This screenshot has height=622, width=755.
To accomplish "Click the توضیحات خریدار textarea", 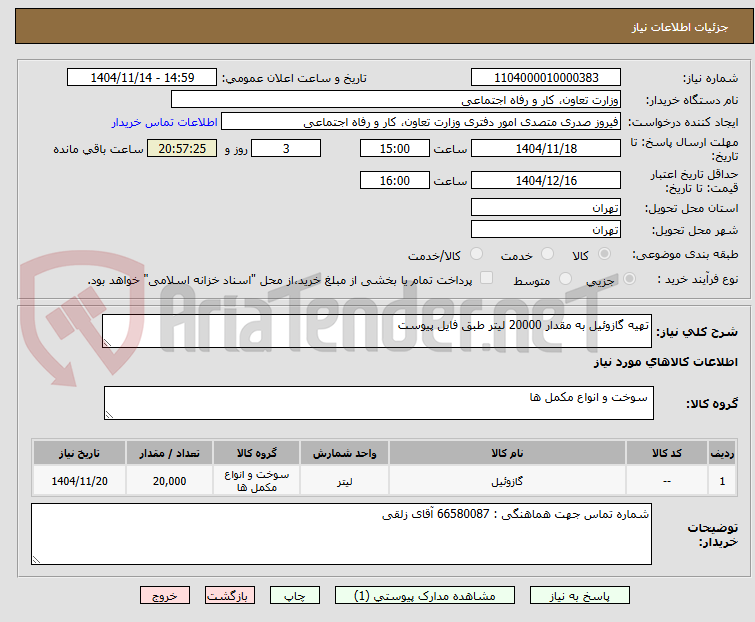I will [x=341, y=534].
